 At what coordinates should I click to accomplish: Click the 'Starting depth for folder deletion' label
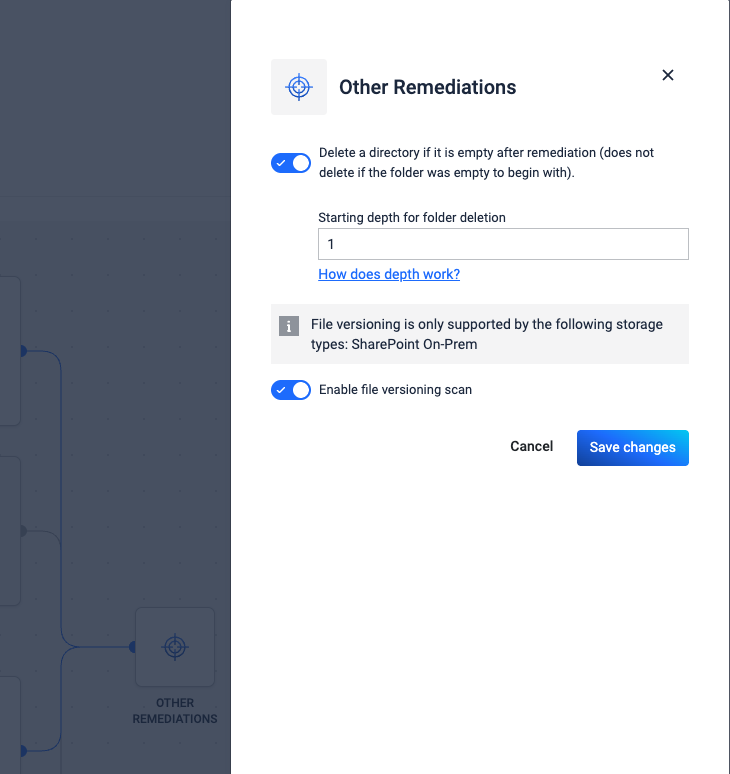(x=412, y=218)
